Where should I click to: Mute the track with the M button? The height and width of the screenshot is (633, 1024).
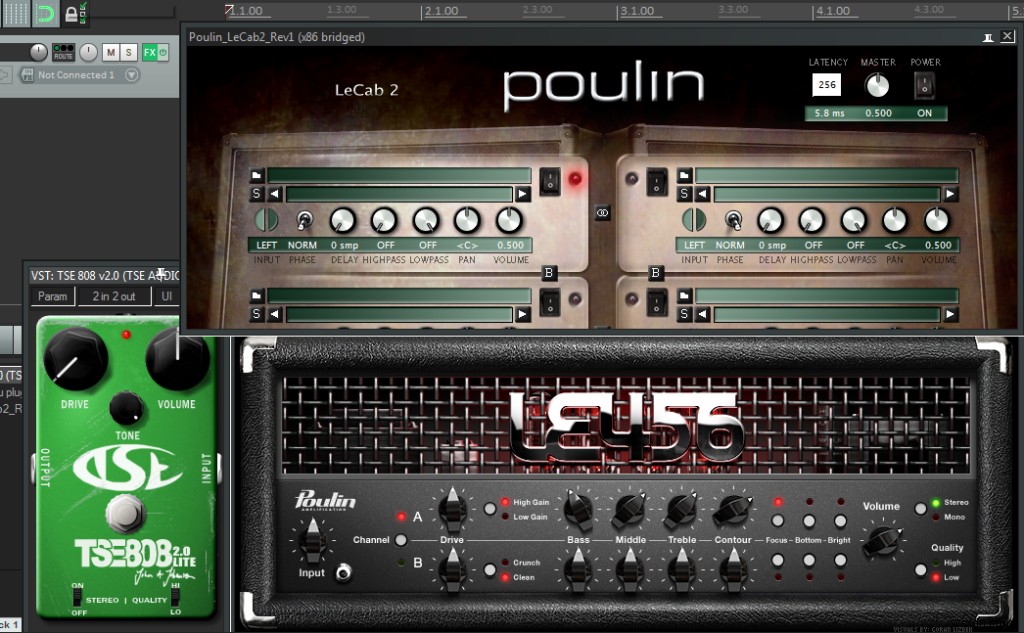(x=111, y=52)
